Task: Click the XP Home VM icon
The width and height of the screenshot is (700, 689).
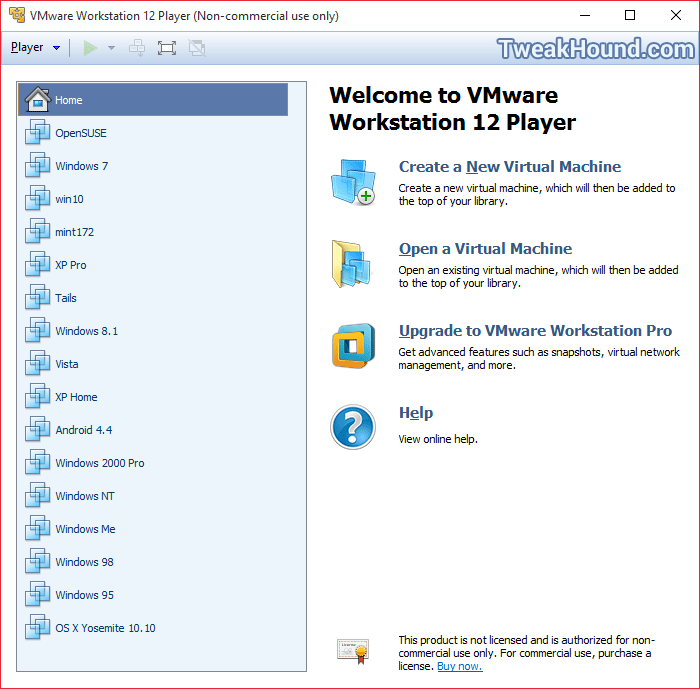Action: tap(38, 397)
